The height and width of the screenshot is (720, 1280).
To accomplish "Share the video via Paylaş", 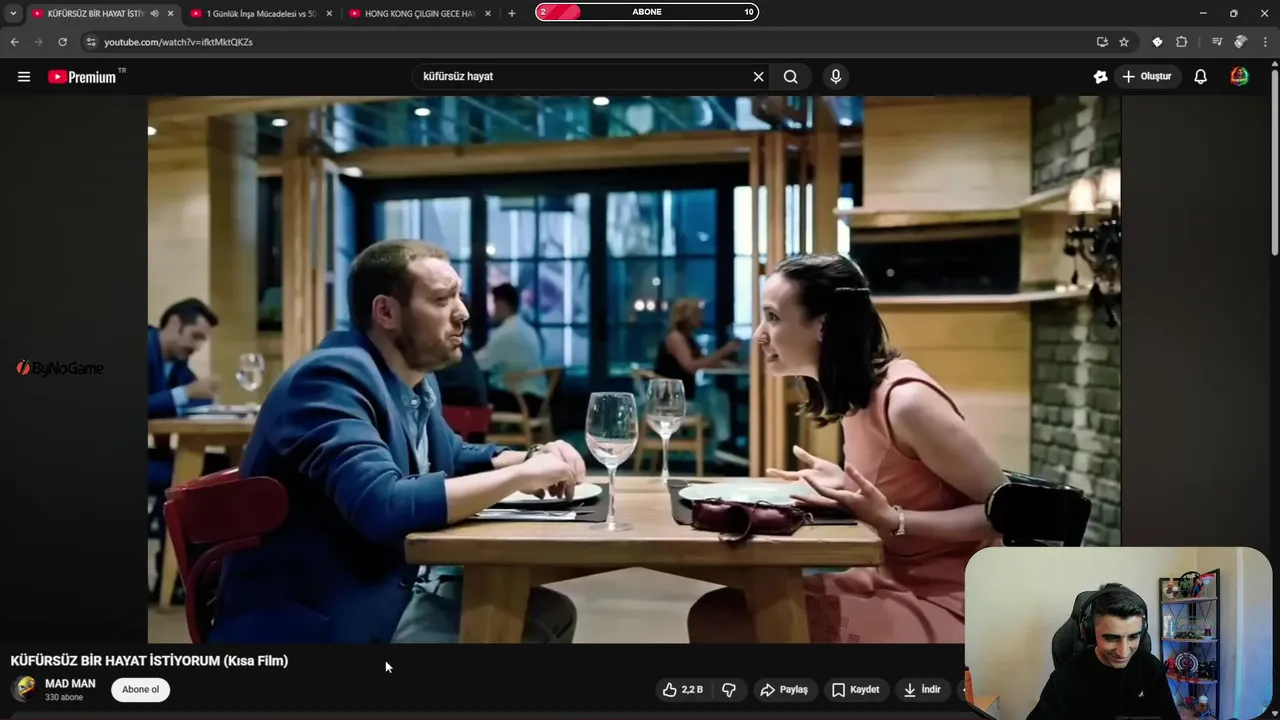I will (x=784, y=689).
